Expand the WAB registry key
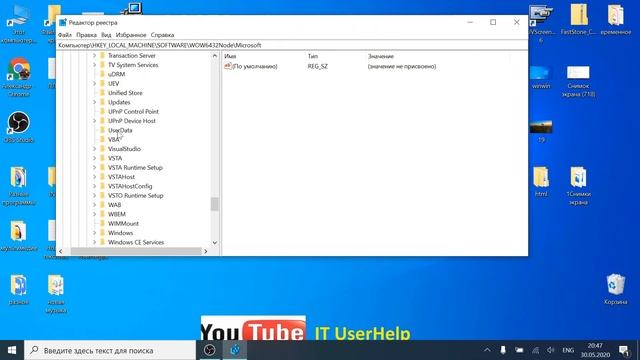This screenshot has width=640, height=360. [94, 204]
